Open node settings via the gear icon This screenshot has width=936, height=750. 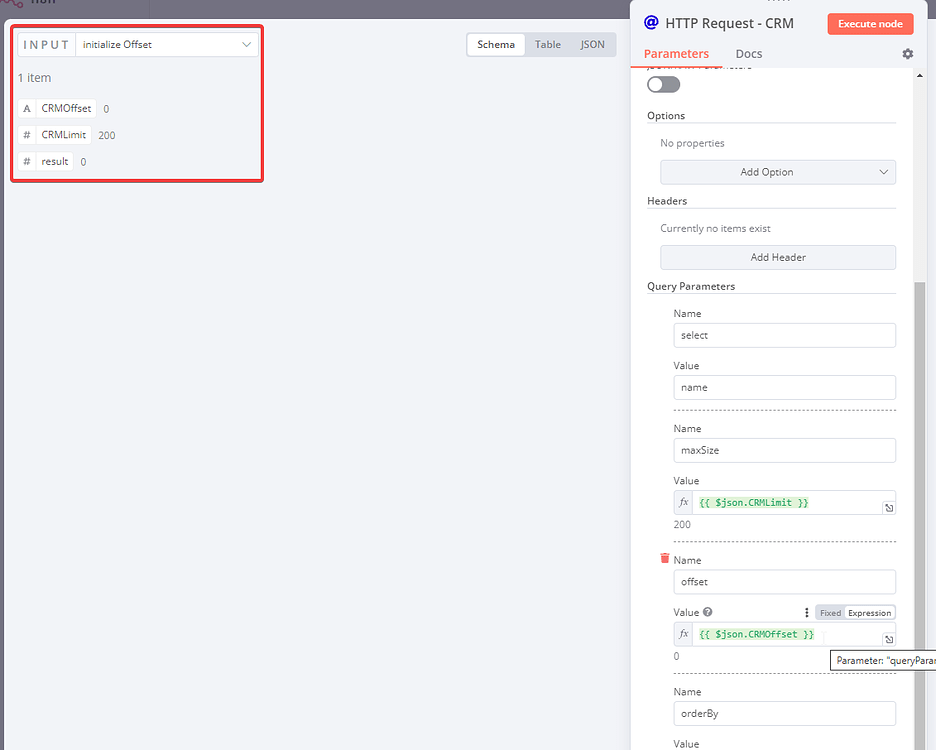click(x=907, y=54)
